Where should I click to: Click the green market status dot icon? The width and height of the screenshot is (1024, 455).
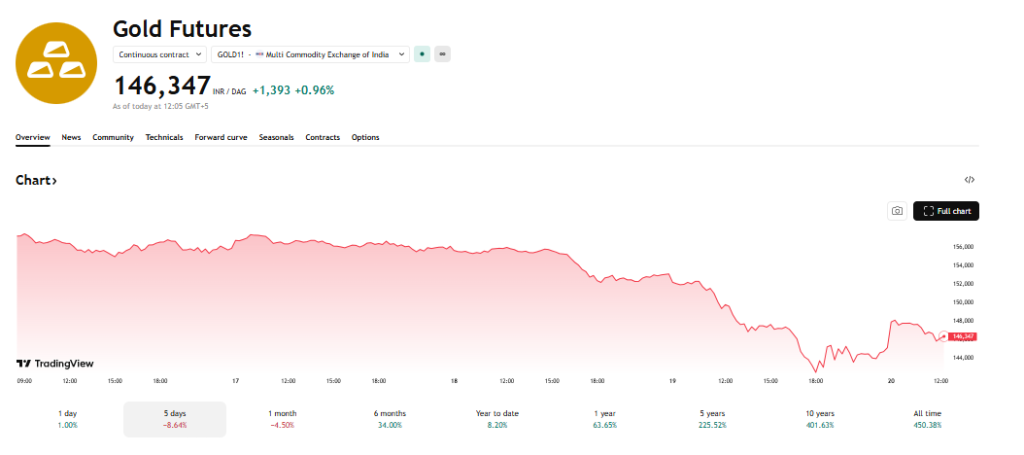click(422, 54)
